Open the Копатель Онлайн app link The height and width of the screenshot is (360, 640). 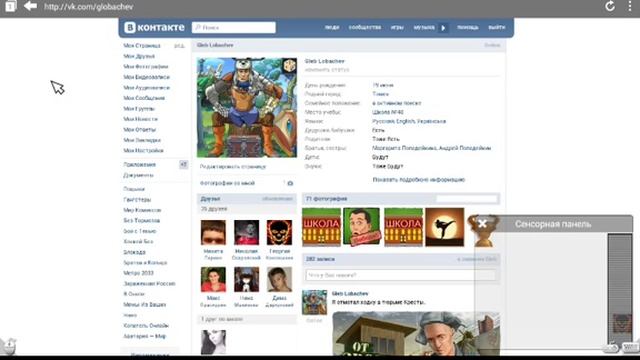point(146,326)
